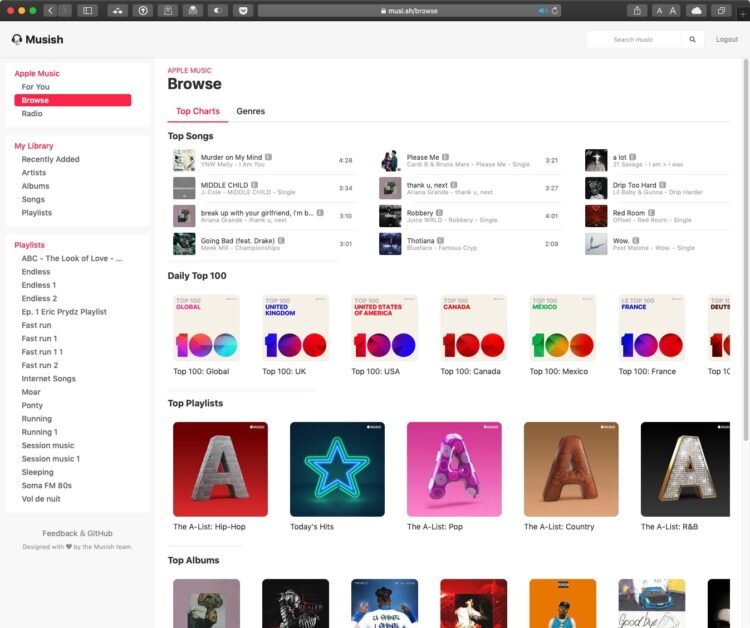Click the 1Password extension toolbar icon

pyautogui.click(x=143, y=11)
